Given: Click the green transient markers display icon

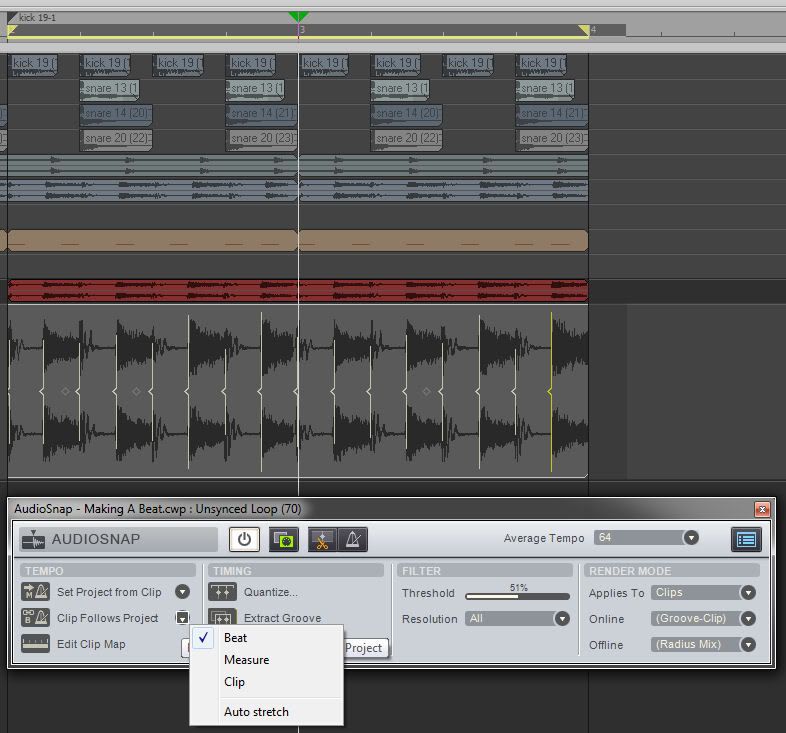Looking at the screenshot, I should pyautogui.click(x=284, y=539).
